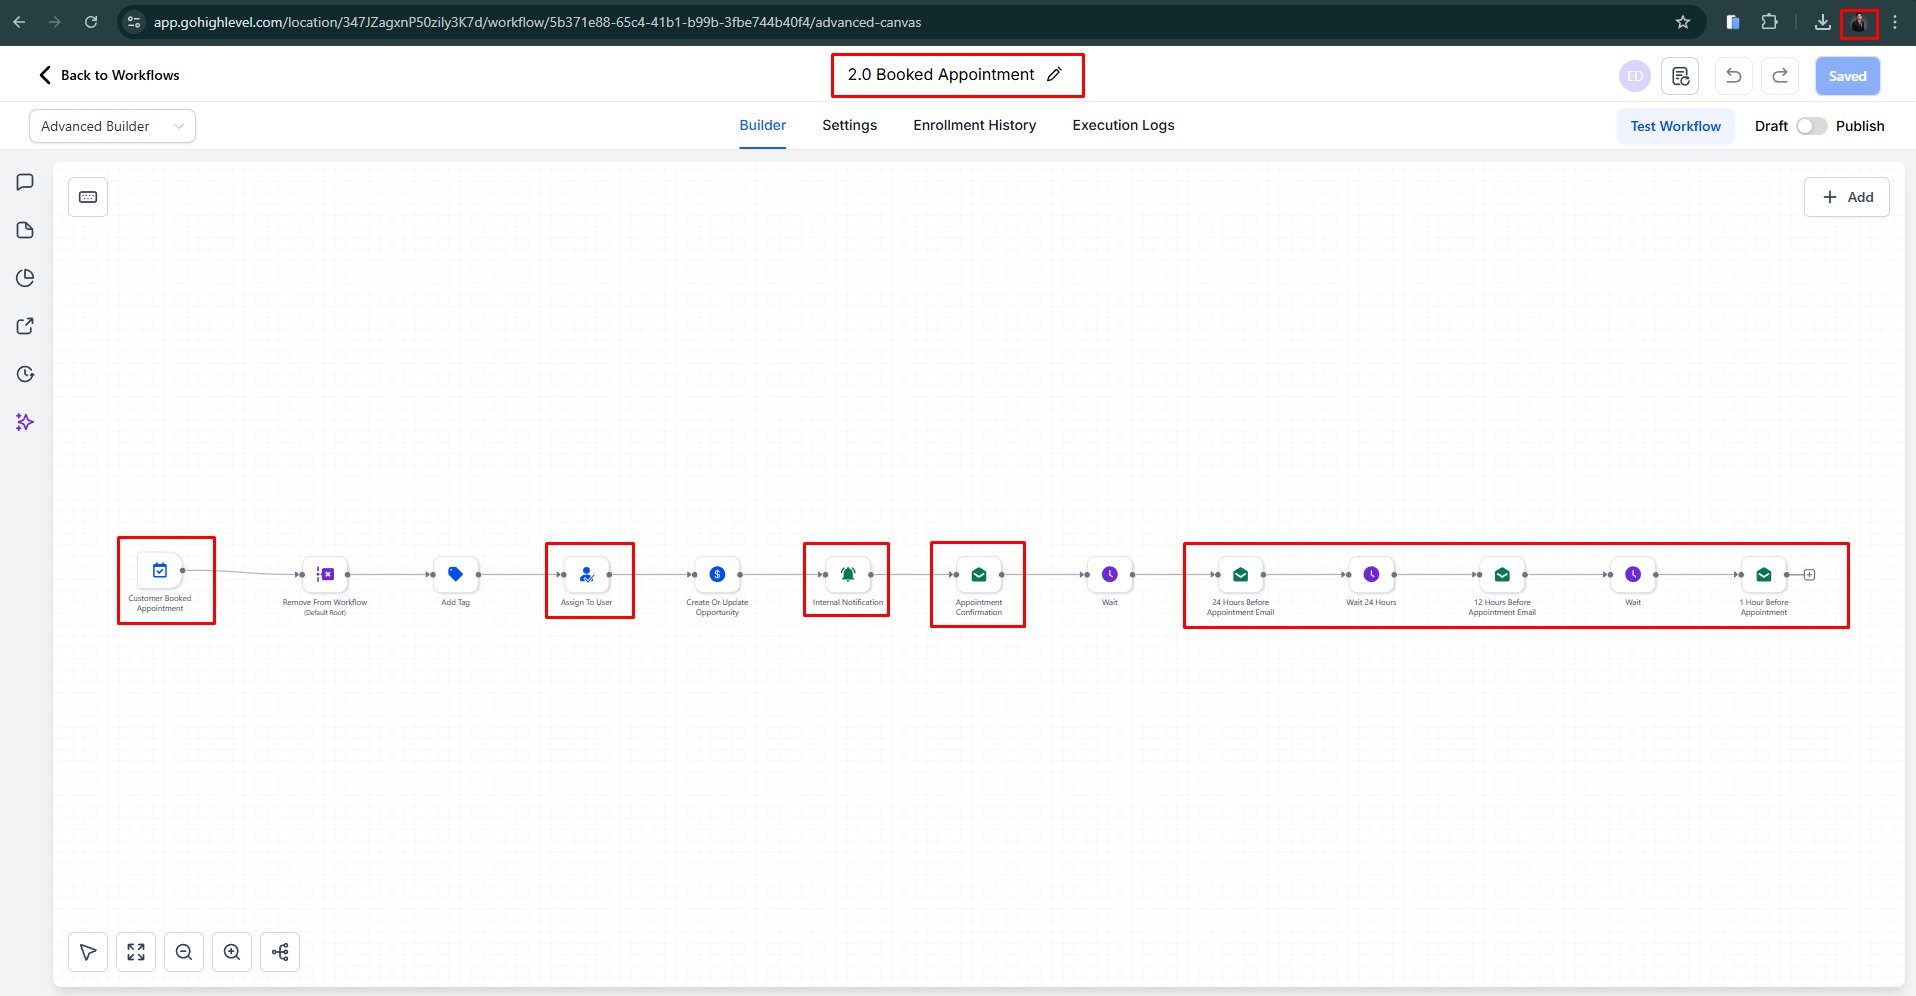Screen dimensions: 1916x996
Task: Open the Add Tag action node
Action: 456,574
